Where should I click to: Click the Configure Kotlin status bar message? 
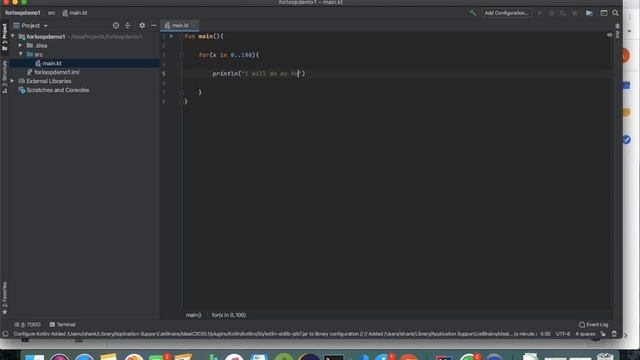(x=274, y=334)
